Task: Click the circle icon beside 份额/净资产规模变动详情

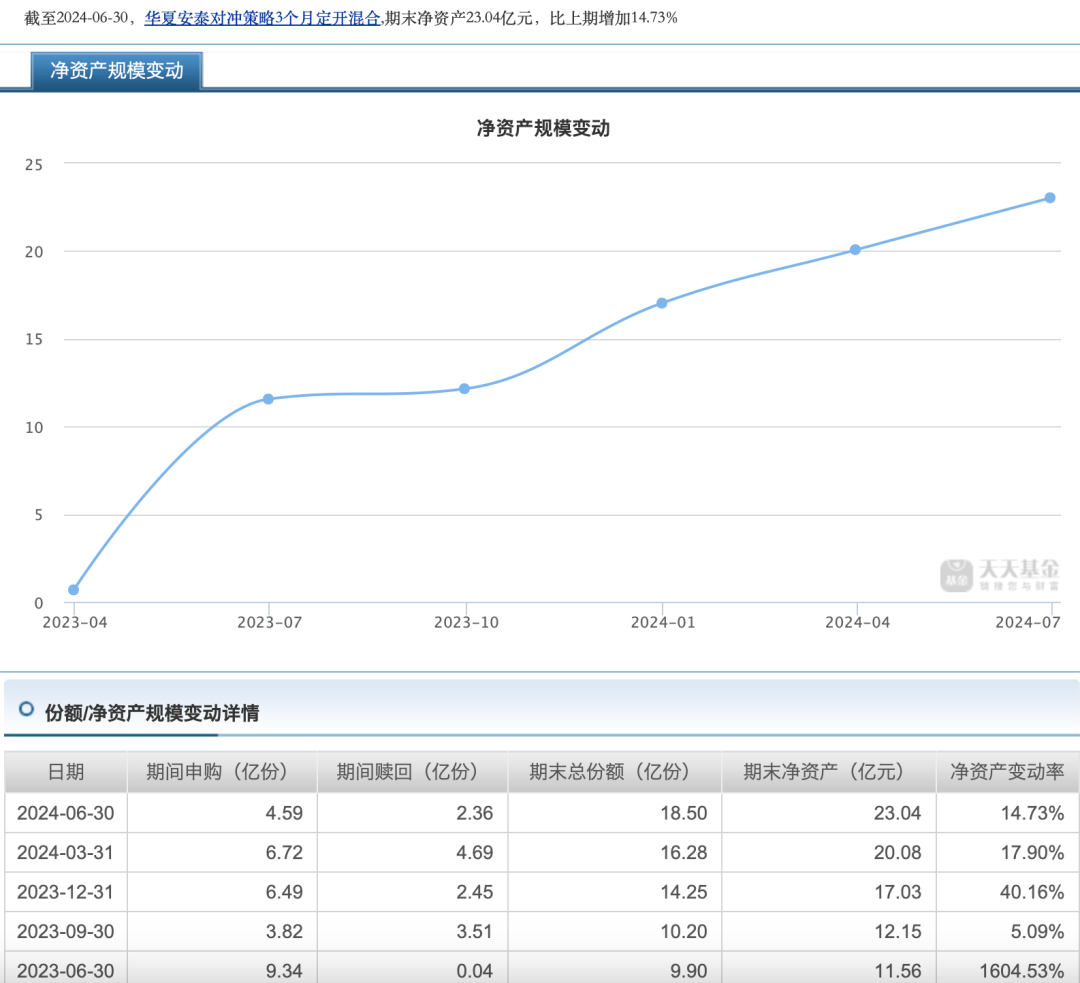Action: (27, 709)
